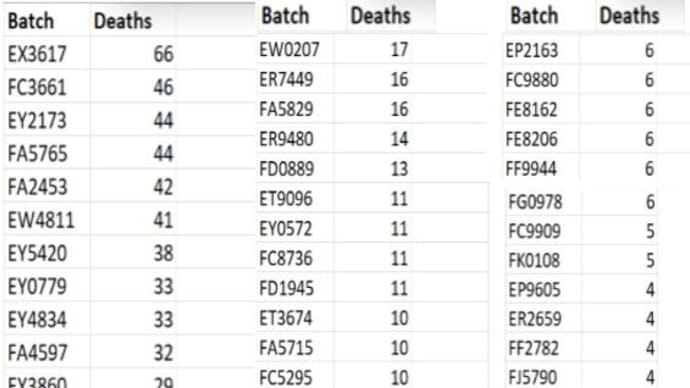Click the ER2659 batch entry
This screenshot has height=388, width=690.
535,319
